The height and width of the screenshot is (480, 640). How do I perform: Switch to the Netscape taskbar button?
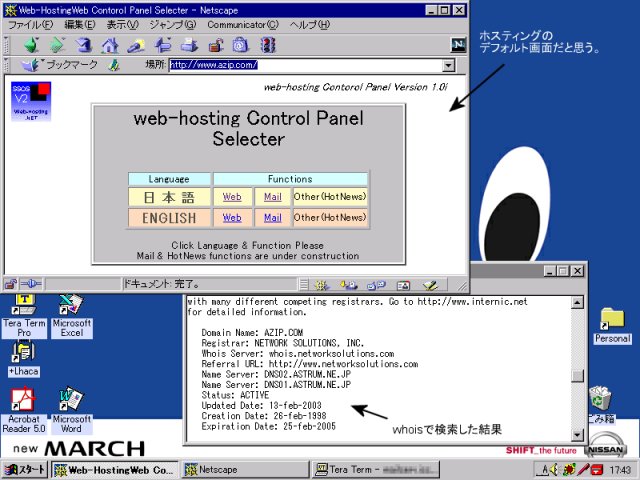tap(245, 470)
